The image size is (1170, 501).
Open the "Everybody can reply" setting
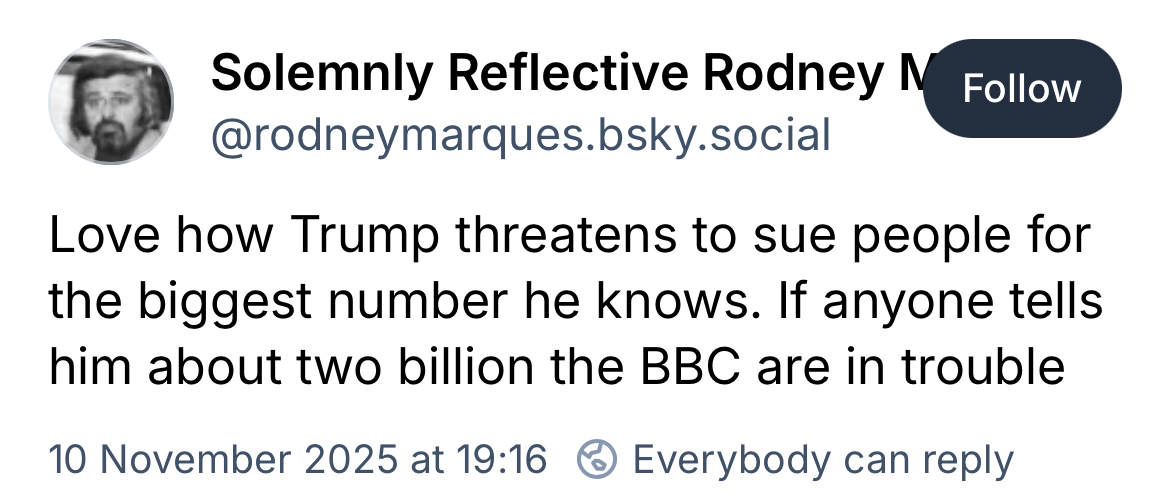[x=822, y=460]
